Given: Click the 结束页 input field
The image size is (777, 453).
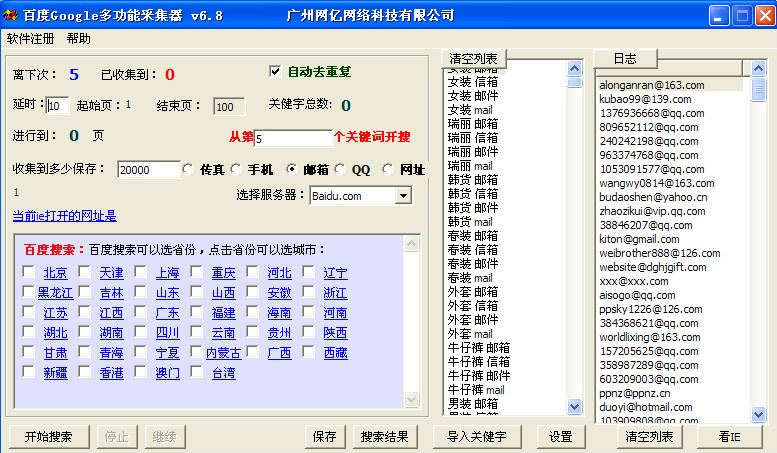Looking at the screenshot, I should tap(228, 107).
